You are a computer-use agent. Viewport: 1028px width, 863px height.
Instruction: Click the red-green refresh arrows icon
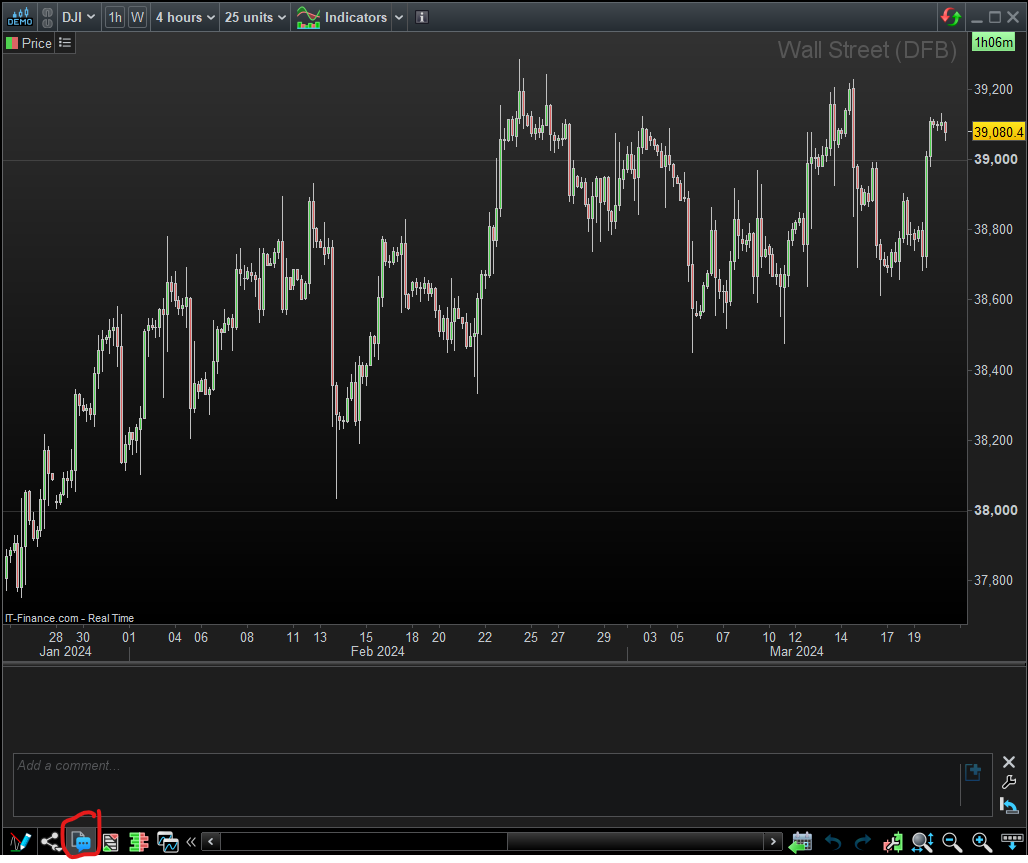coord(950,17)
